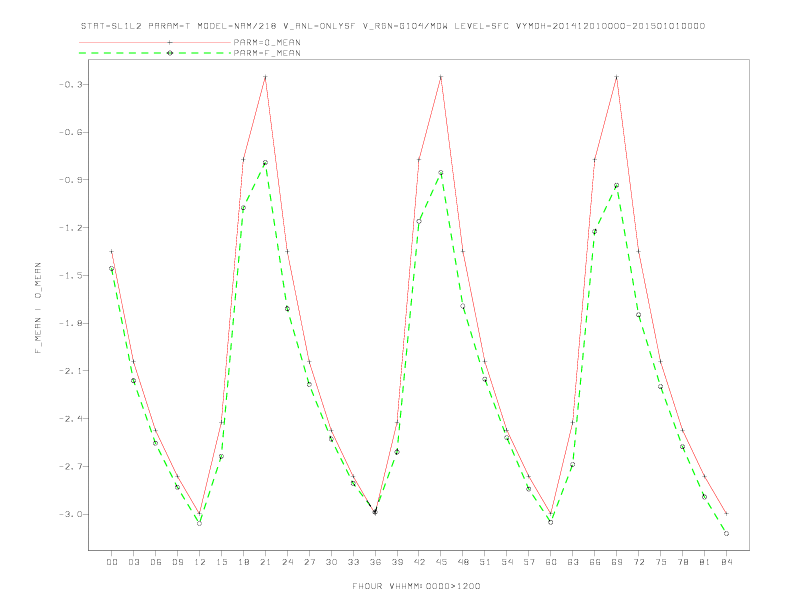
Task: Click the 00 forecast hour tick label
Action: [112, 562]
